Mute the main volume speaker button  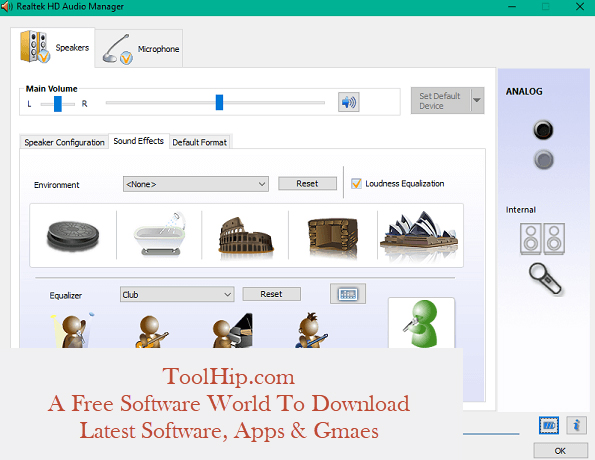tap(349, 102)
